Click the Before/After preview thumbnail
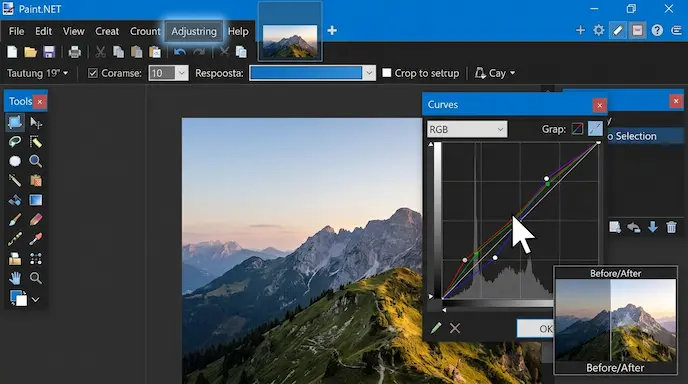This screenshot has width=688, height=384. pyautogui.click(x=616, y=320)
